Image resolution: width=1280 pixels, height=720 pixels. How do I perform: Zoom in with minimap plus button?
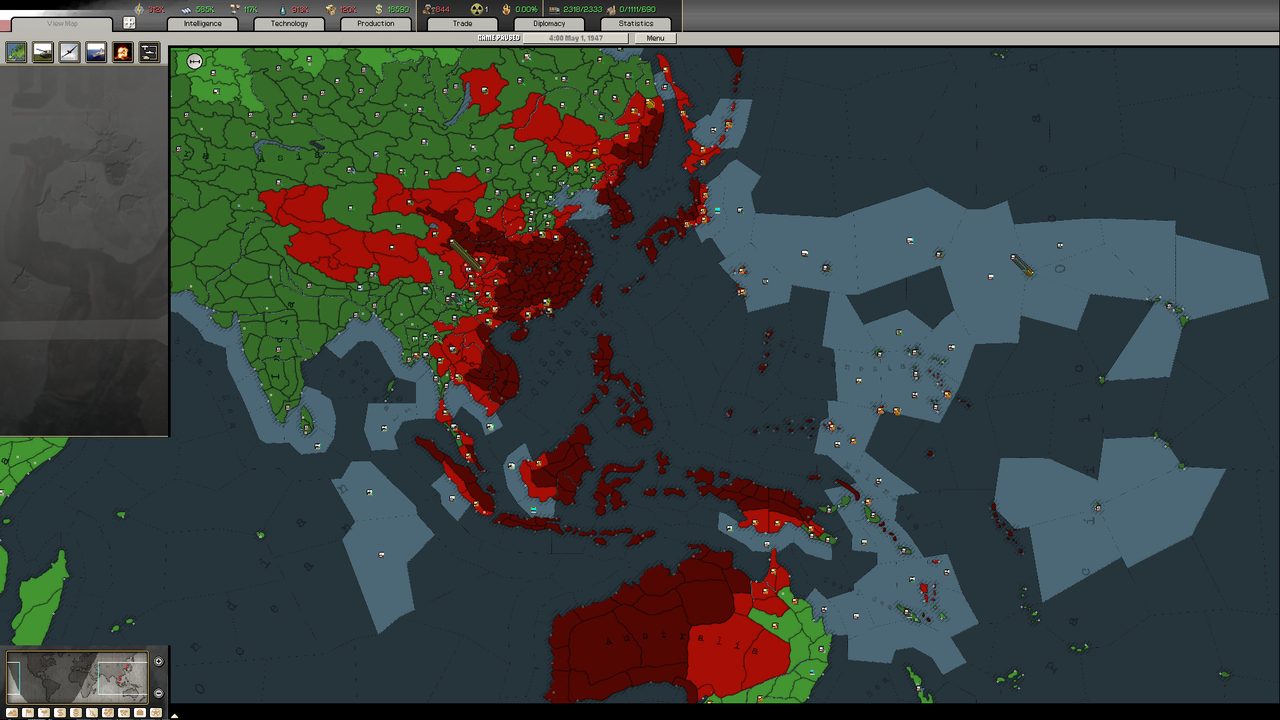pos(158,661)
